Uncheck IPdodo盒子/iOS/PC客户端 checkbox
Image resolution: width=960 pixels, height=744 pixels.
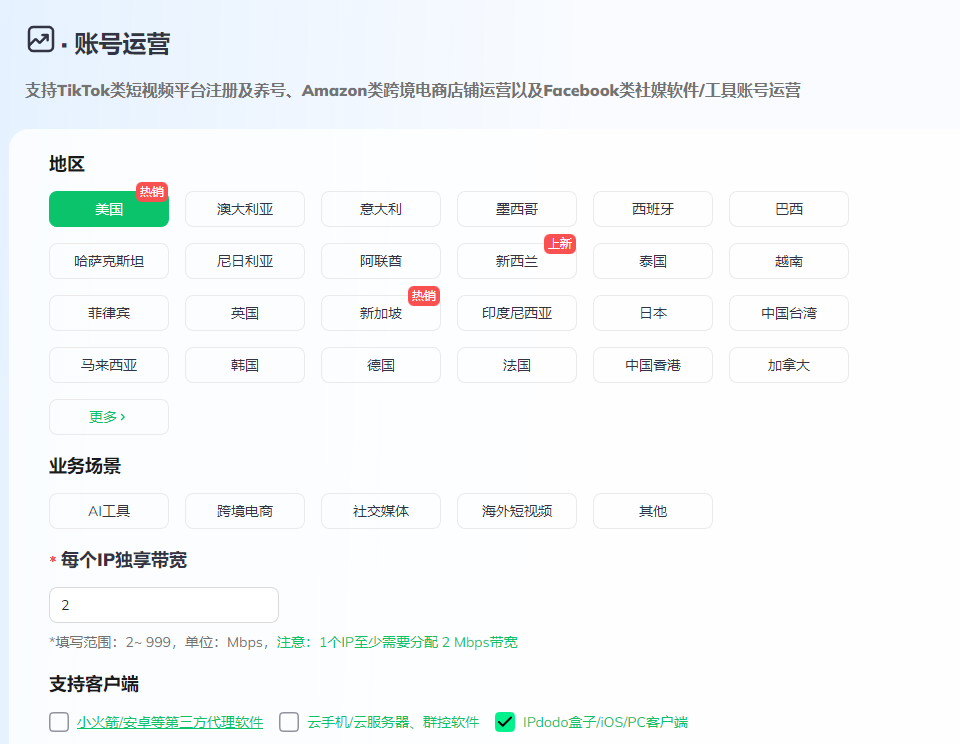click(505, 722)
